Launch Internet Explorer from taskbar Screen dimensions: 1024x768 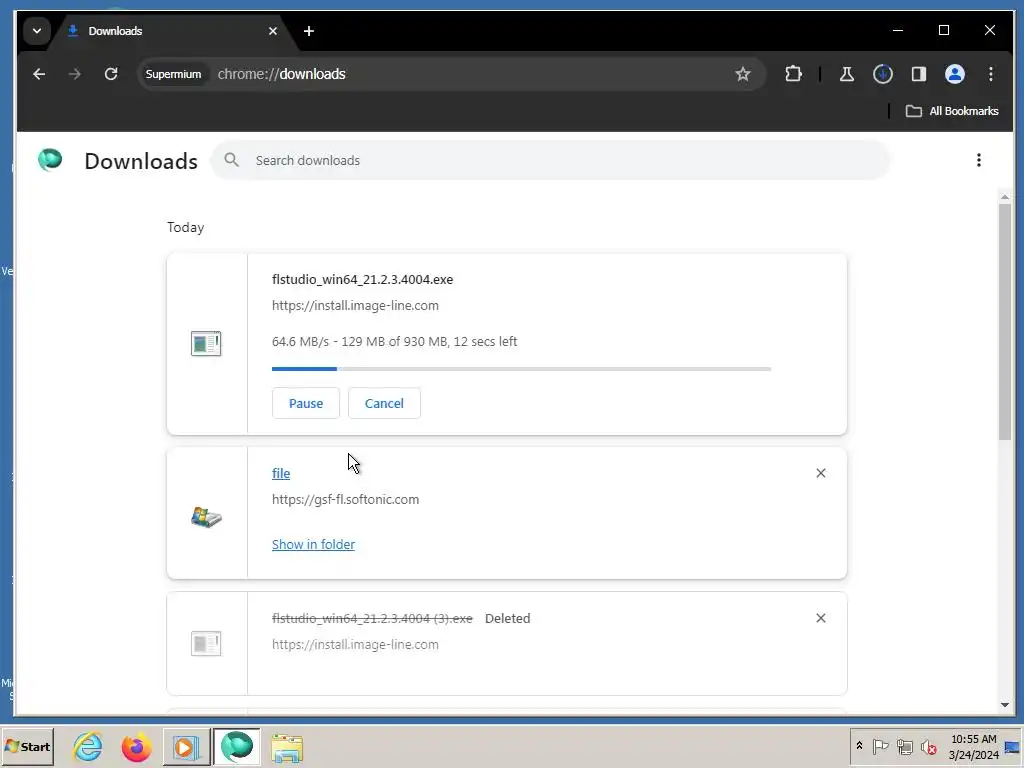tap(88, 747)
